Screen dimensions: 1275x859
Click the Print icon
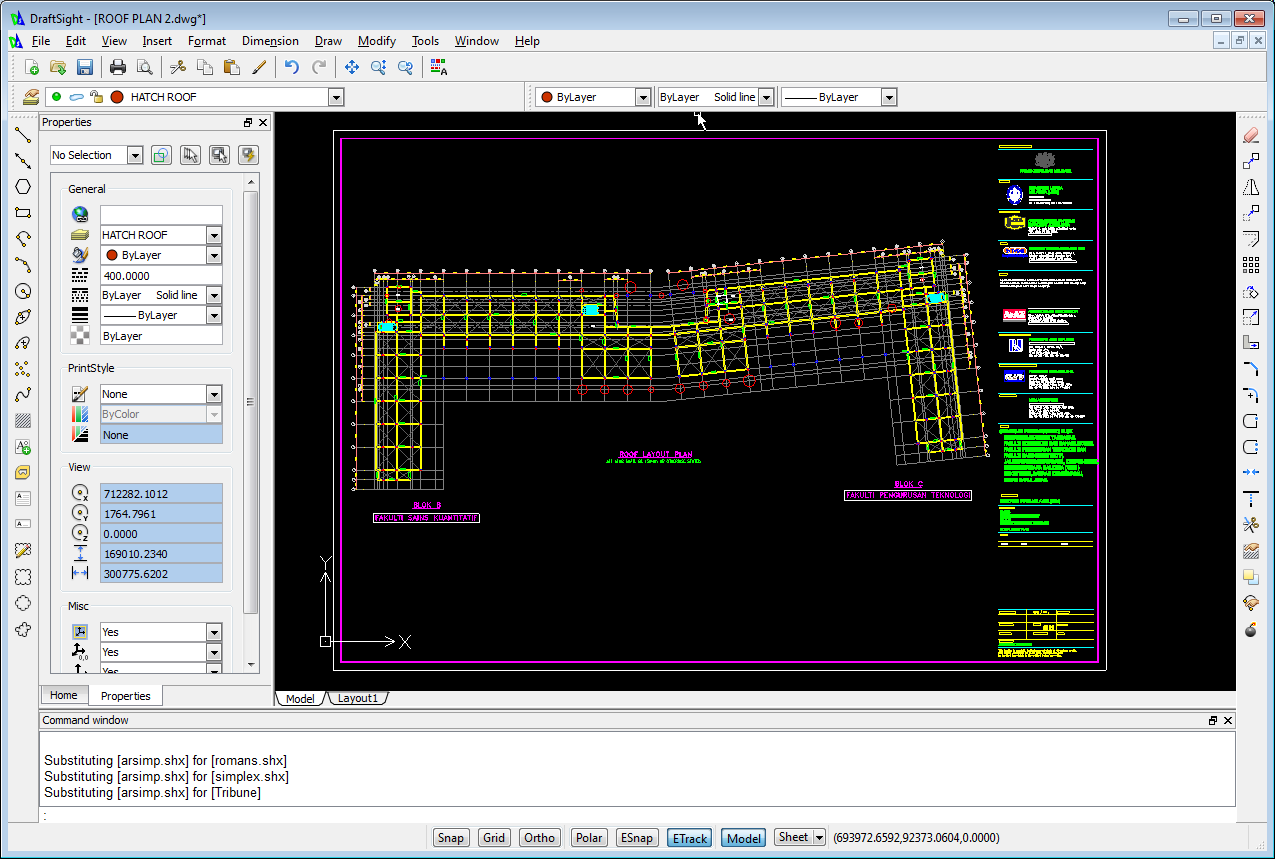click(118, 67)
